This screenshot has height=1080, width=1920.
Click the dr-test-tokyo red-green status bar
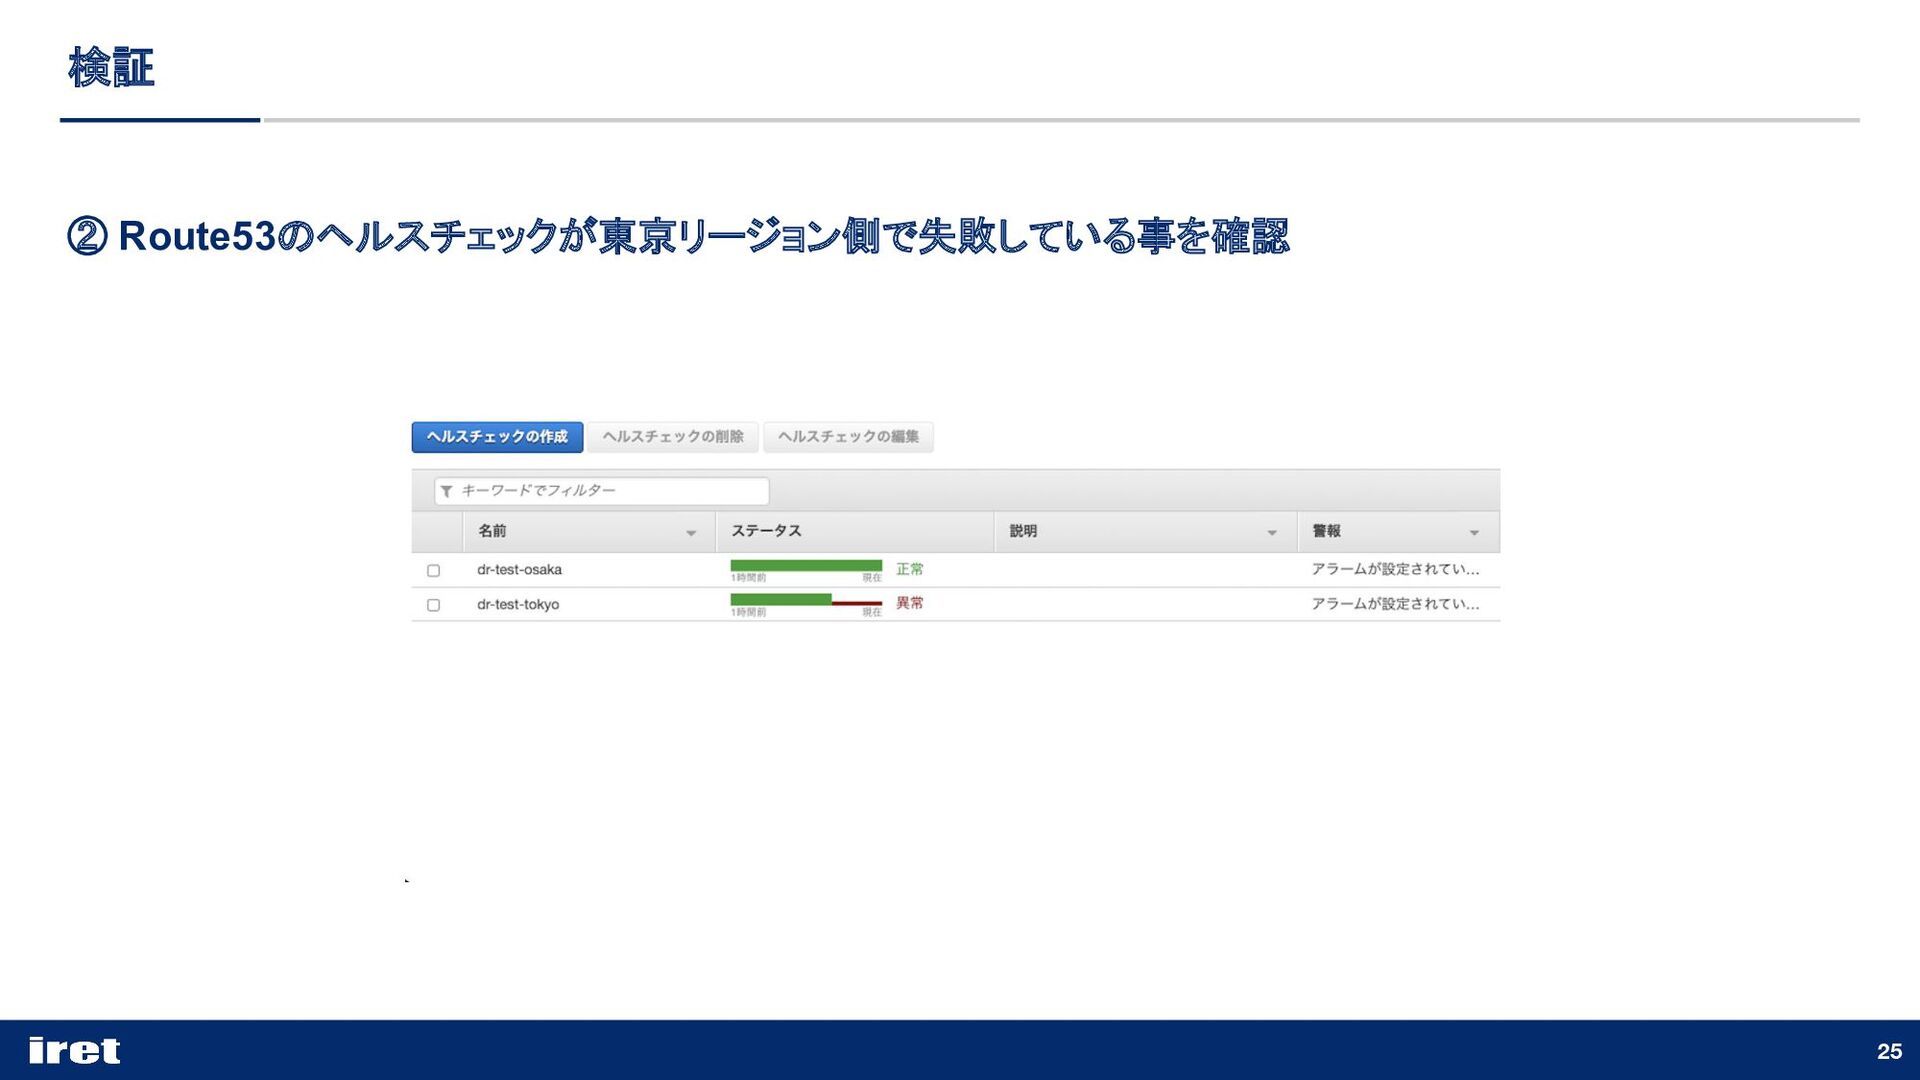(x=806, y=600)
